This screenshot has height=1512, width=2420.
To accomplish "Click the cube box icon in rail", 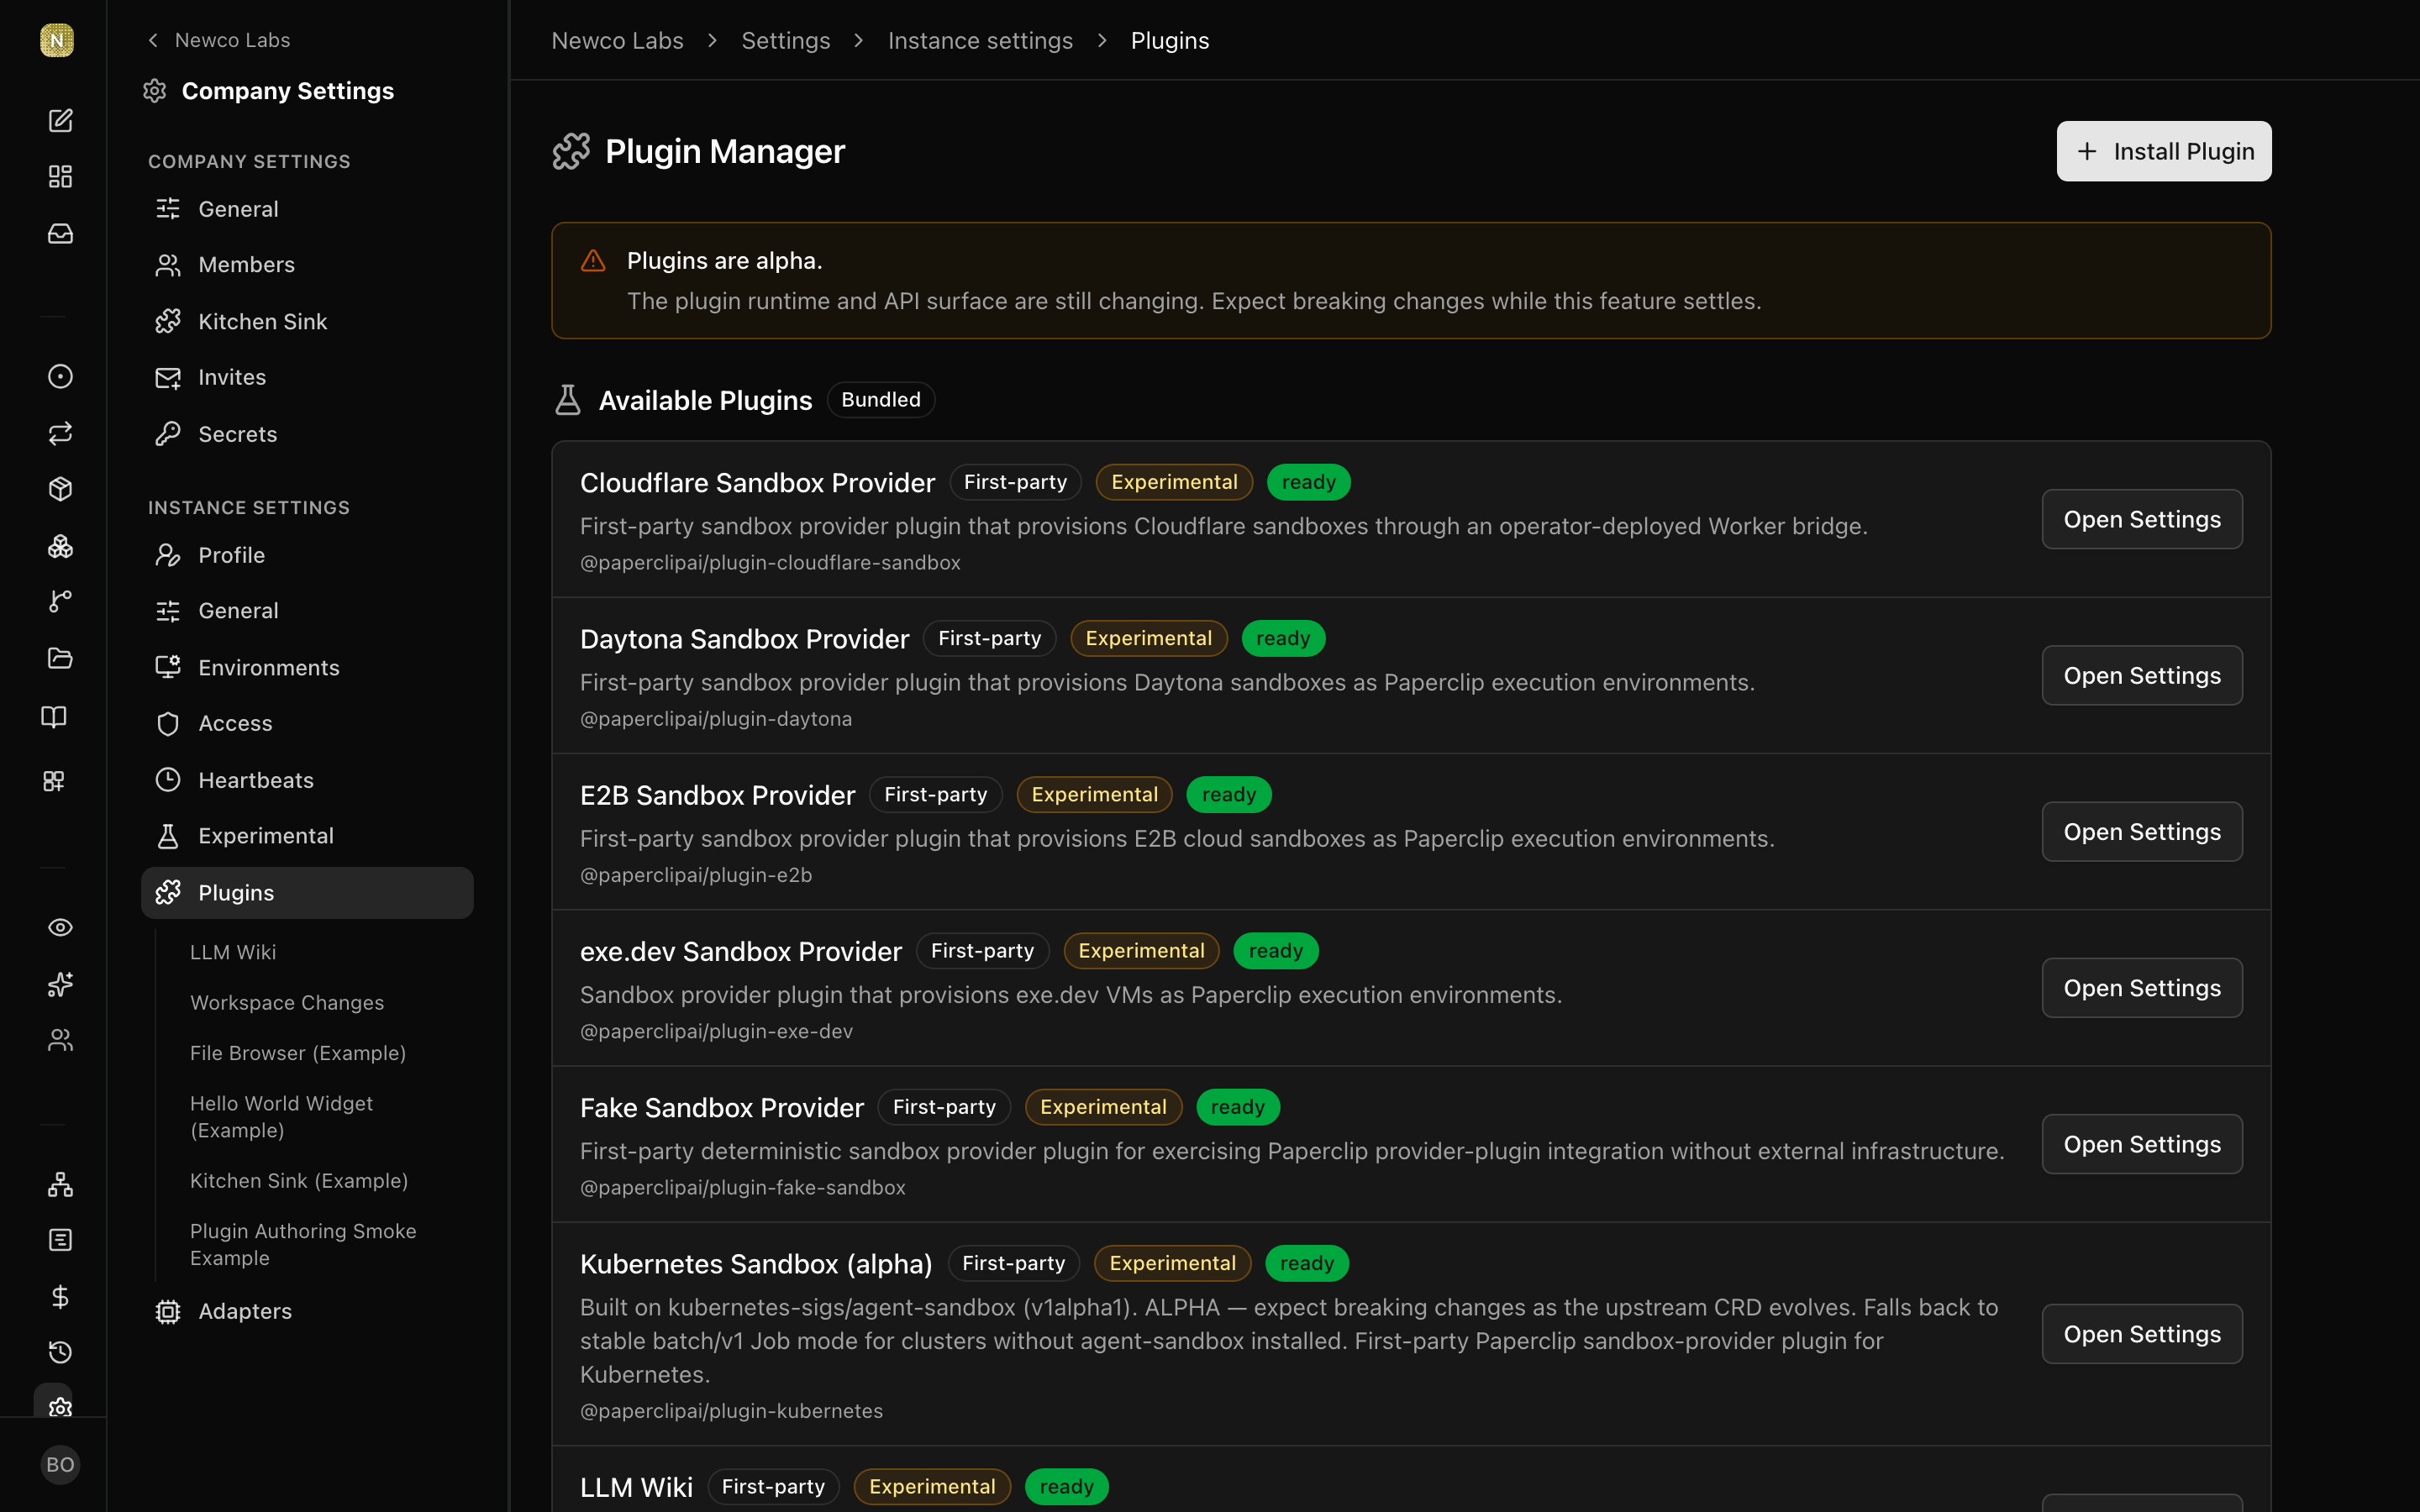I will 60,489.
